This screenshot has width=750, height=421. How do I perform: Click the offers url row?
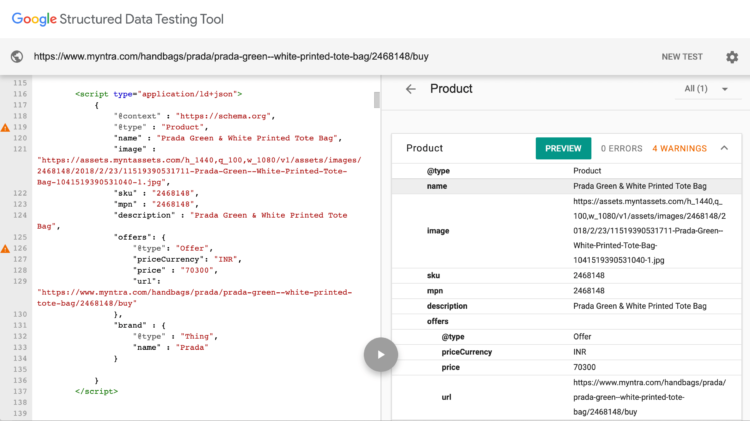(567, 397)
